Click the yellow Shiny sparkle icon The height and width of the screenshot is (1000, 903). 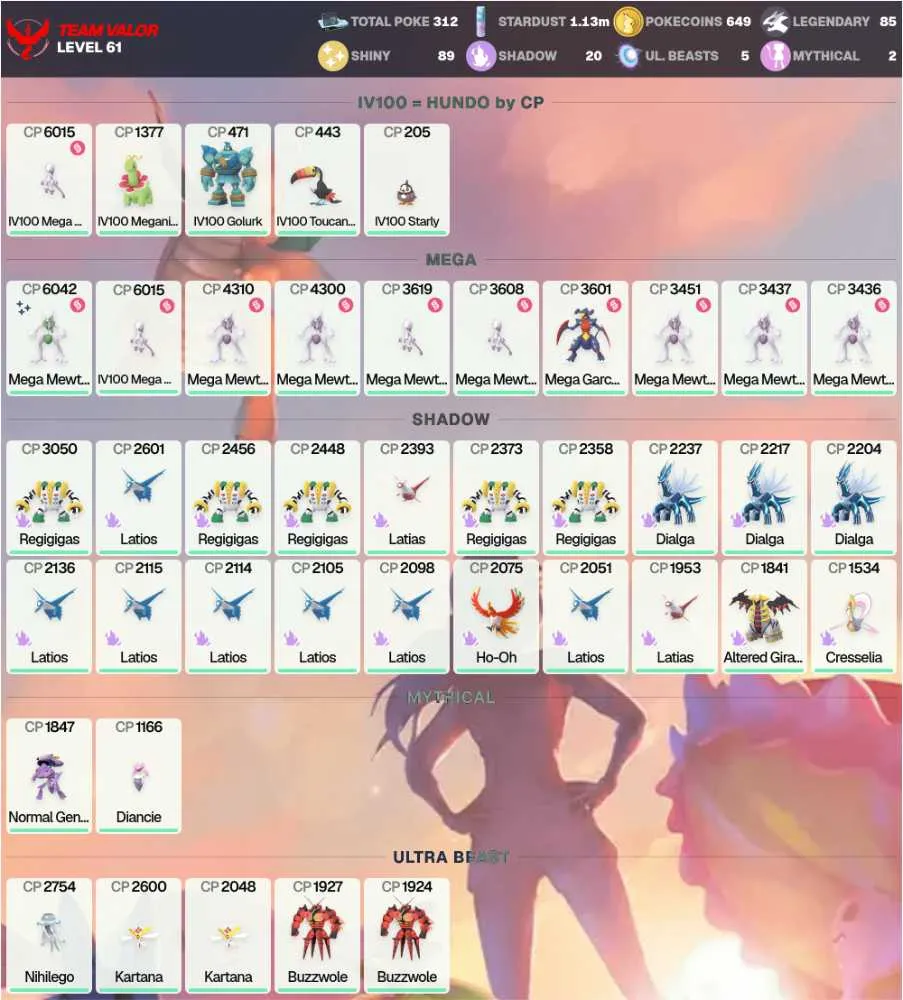(332, 56)
